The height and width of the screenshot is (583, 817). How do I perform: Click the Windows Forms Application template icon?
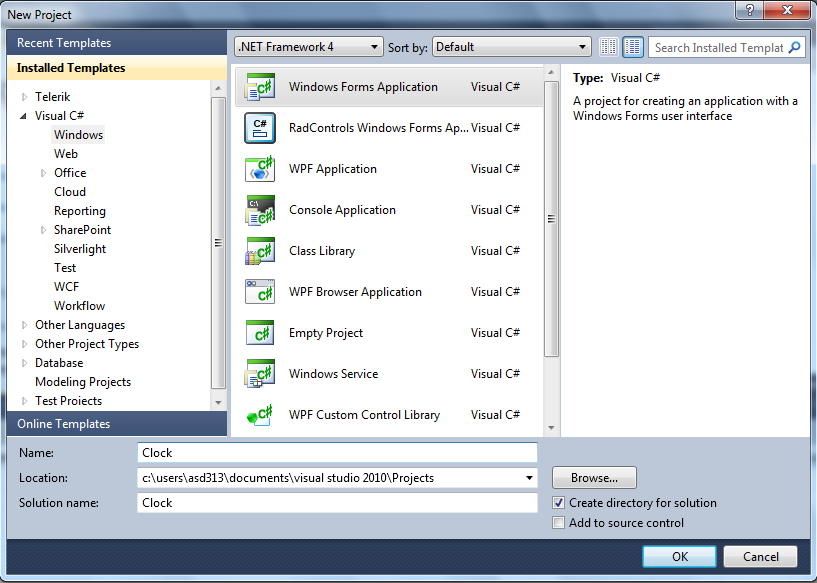pyautogui.click(x=259, y=87)
